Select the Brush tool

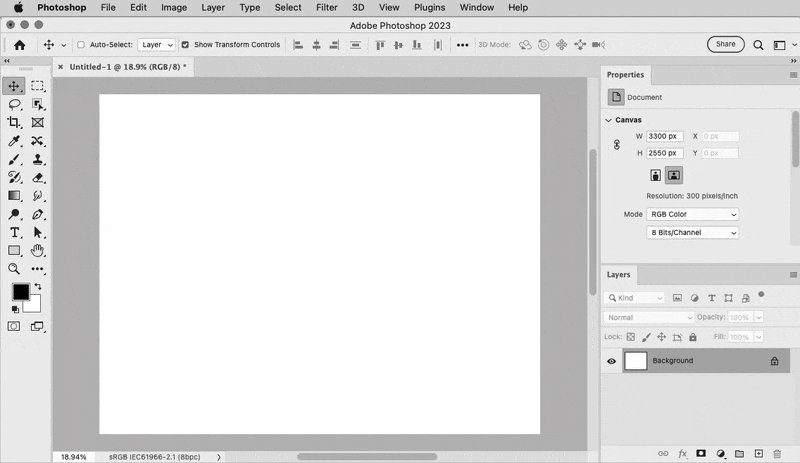point(14,159)
